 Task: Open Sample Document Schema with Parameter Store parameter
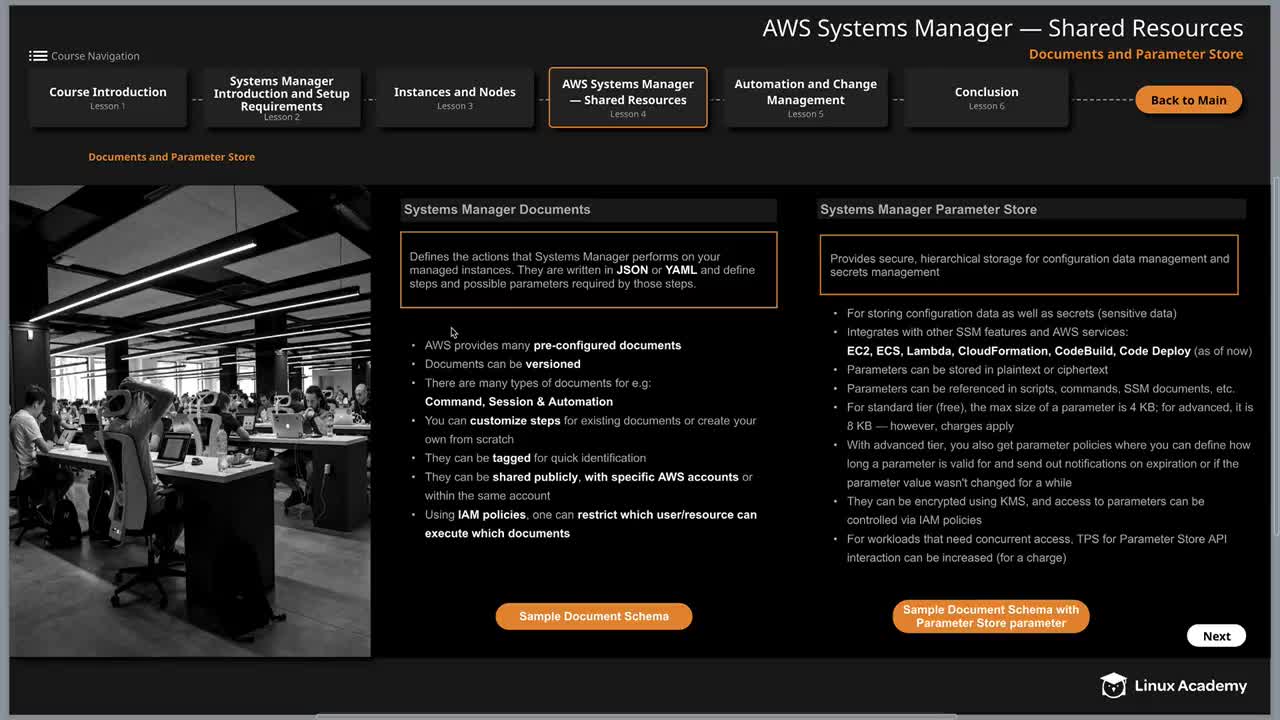991,616
